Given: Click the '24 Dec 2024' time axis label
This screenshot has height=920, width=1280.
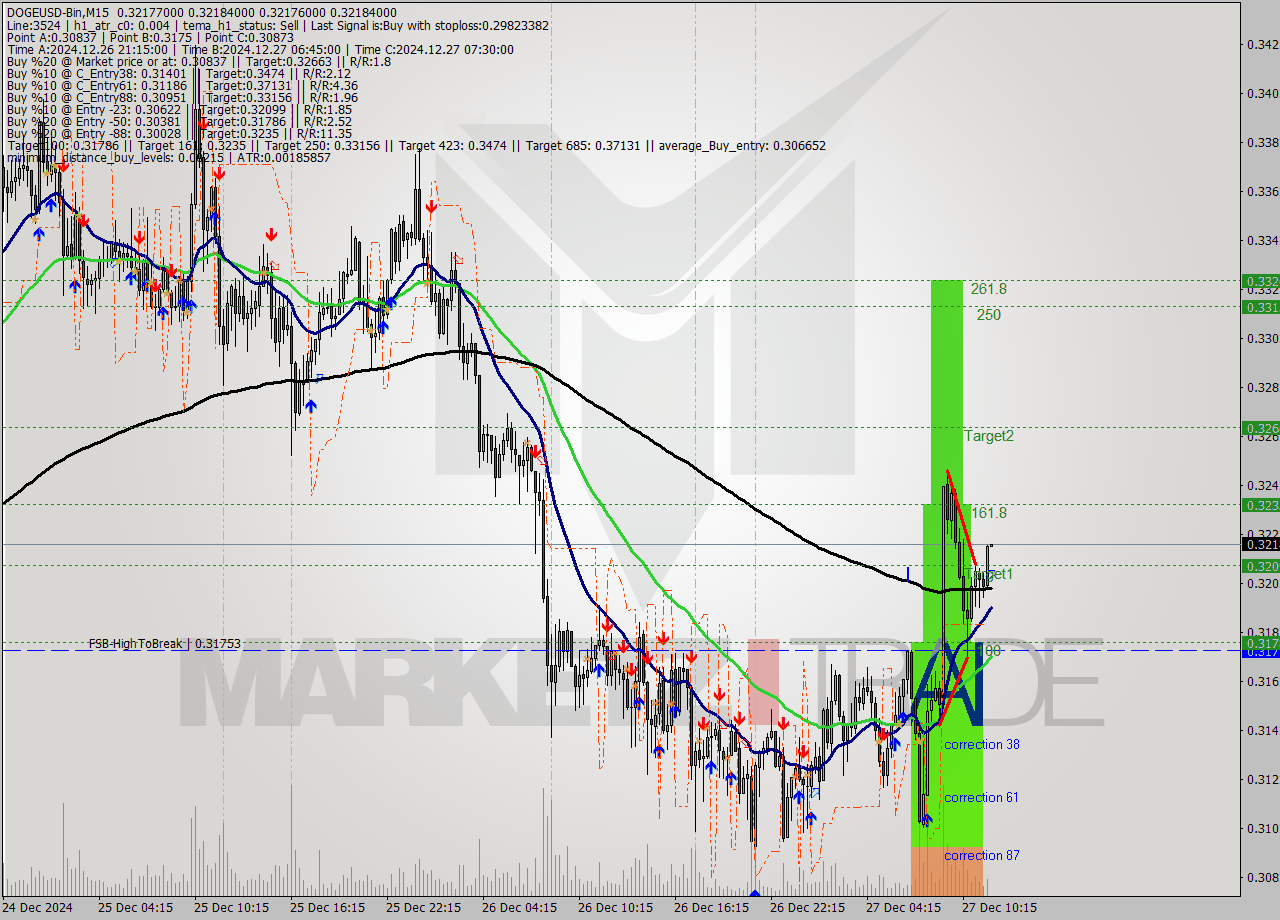Looking at the screenshot, I should pos(37,908).
